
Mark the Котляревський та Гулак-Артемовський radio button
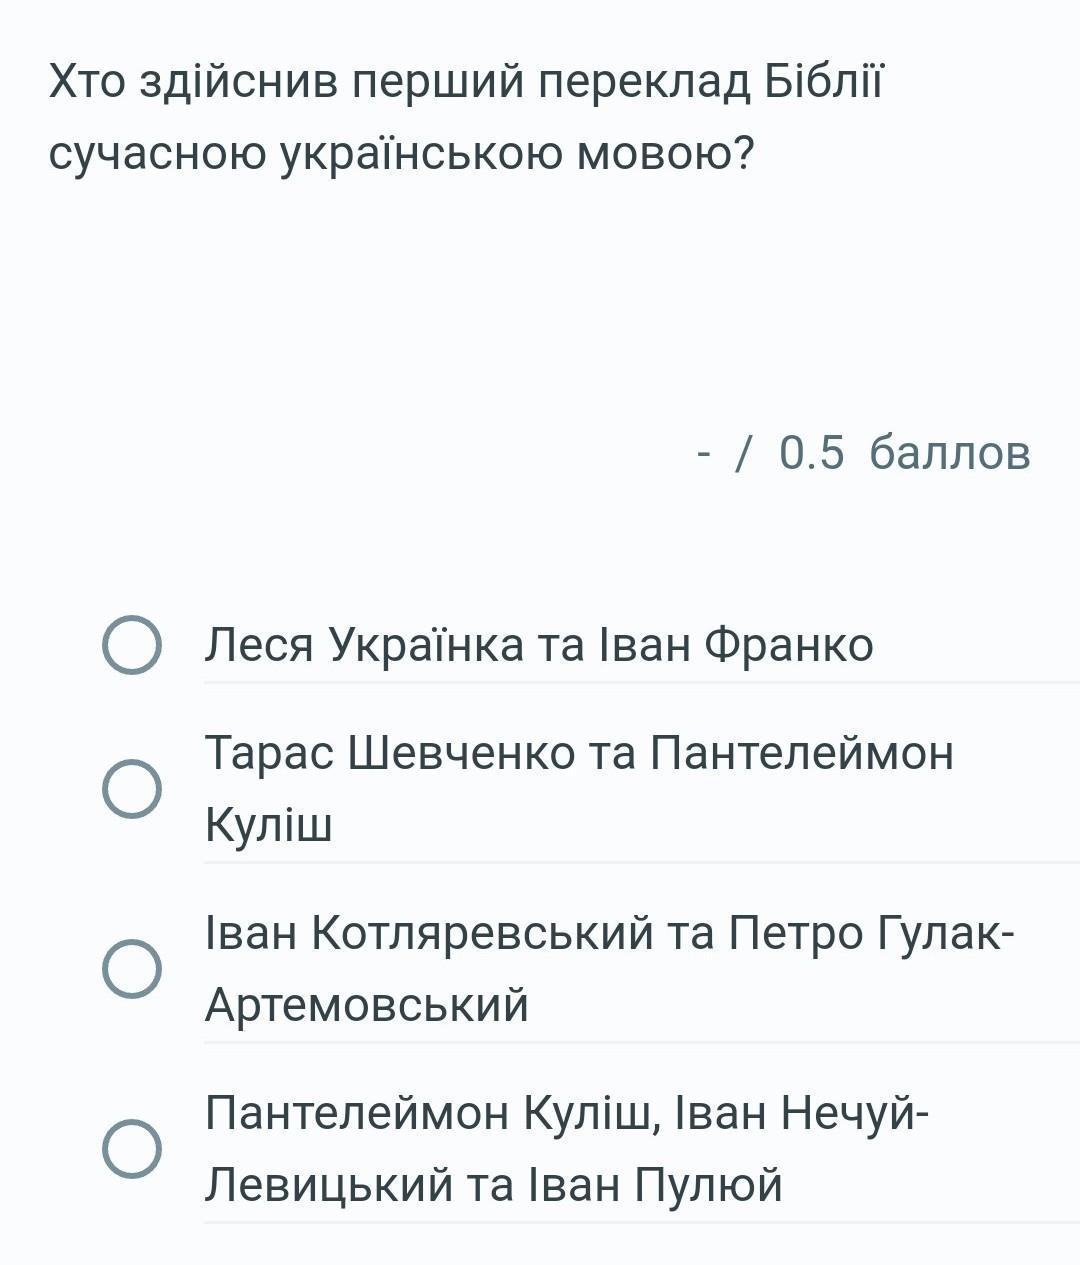pos(131,968)
